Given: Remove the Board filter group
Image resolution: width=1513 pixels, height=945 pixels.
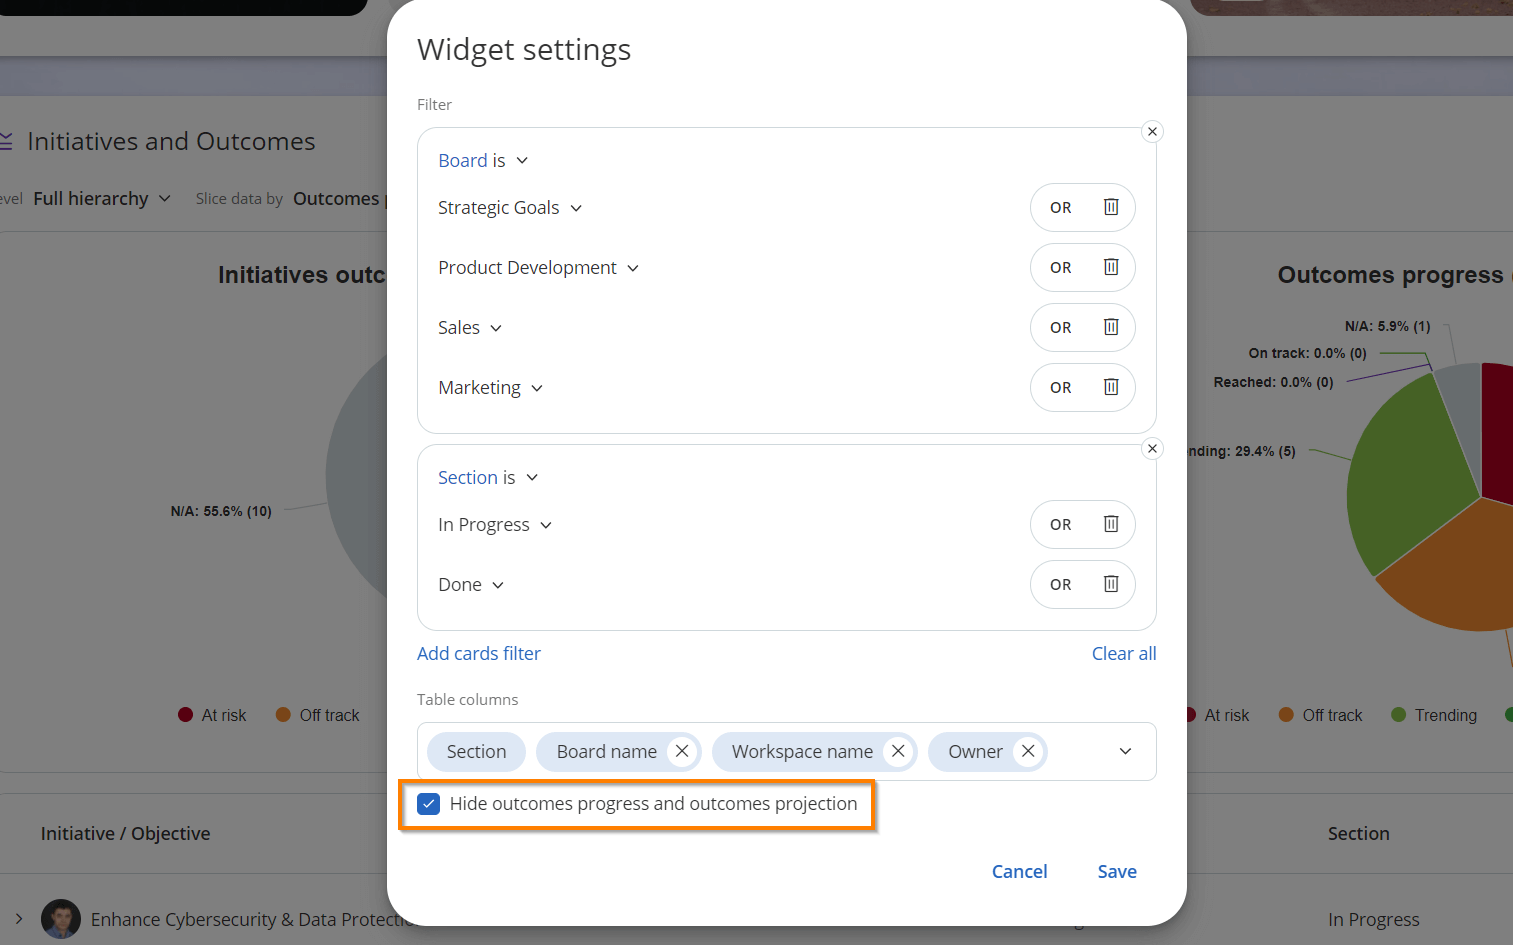Looking at the screenshot, I should [1153, 131].
